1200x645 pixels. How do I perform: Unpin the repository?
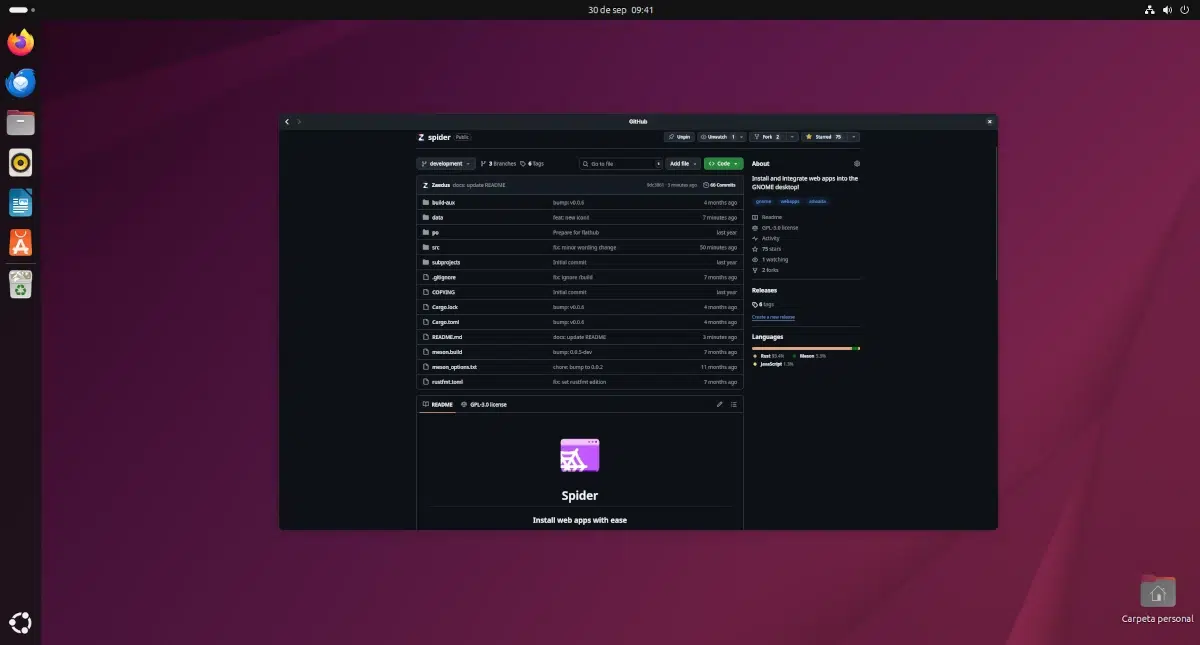[x=679, y=137]
